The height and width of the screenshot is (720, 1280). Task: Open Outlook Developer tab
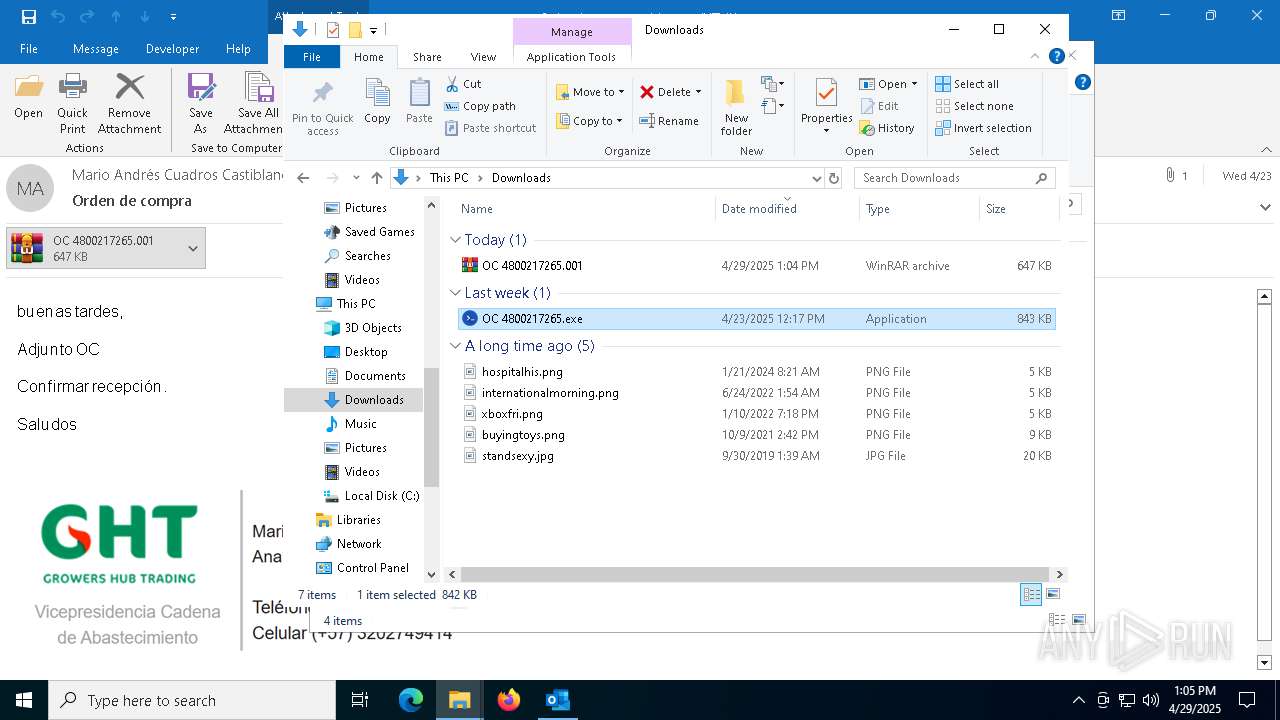(x=172, y=49)
